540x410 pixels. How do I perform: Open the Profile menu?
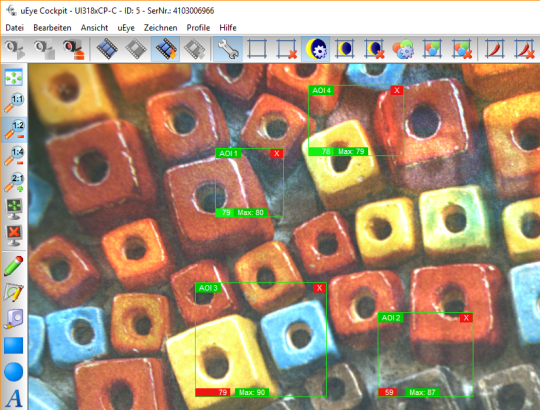pyautogui.click(x=198, y=28)
